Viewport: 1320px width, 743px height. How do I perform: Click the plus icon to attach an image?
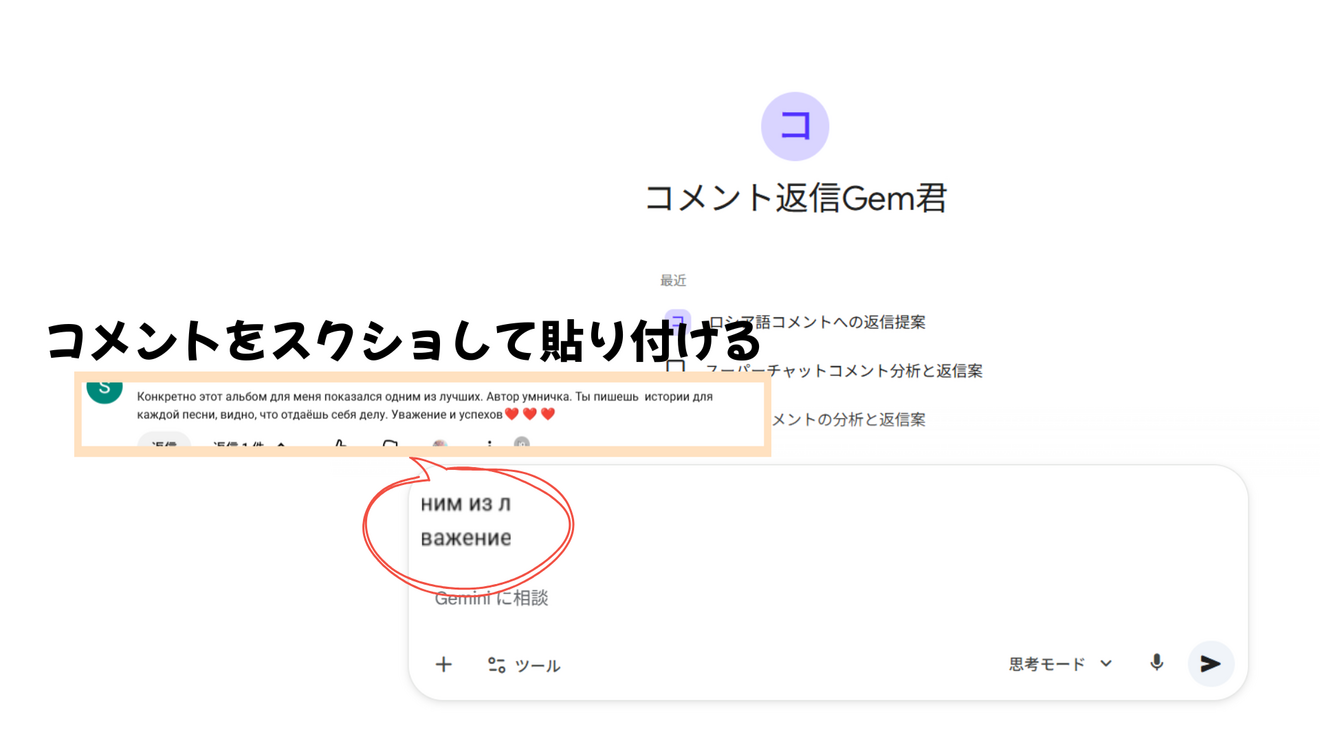click(444, 663)
